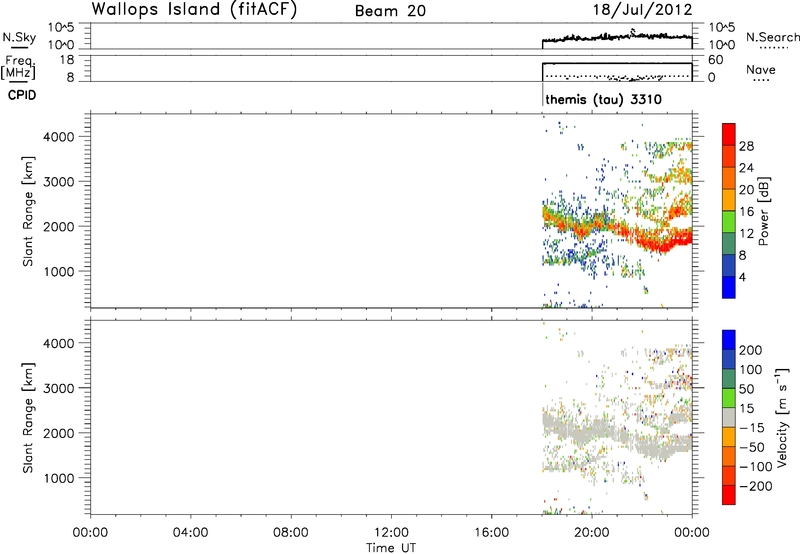This screenshot has height=554, width=800.
Task: Click the 'Freq. [MHz]' axis label
Action: (19, 67)
